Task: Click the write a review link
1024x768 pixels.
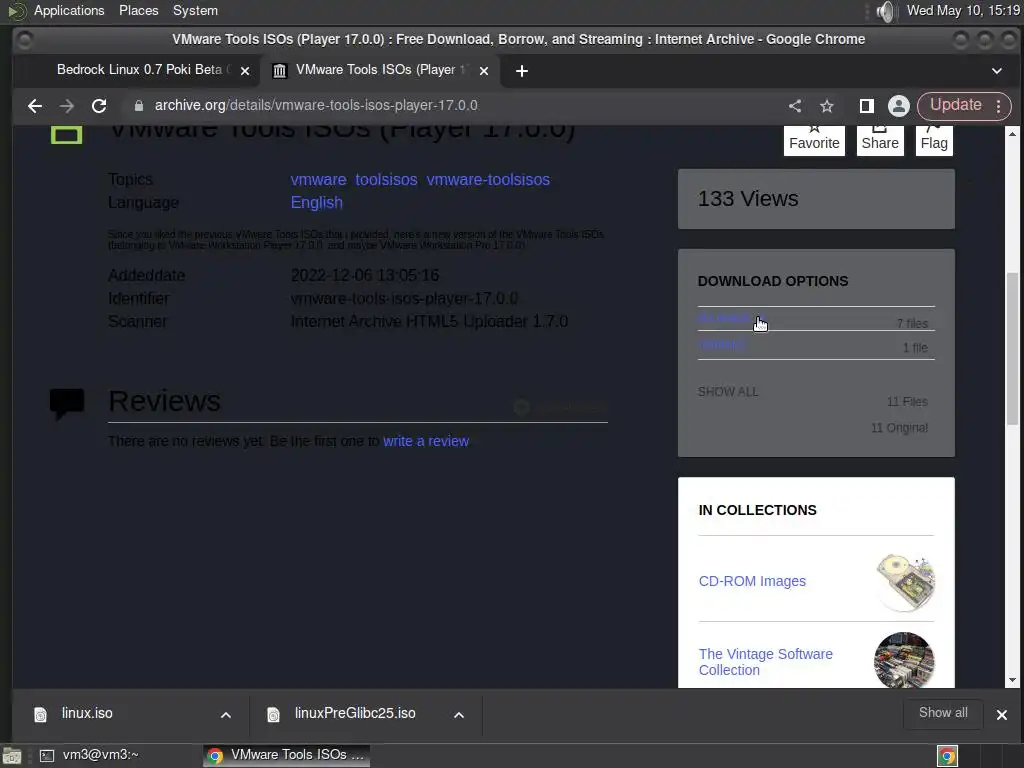Action: click(426, 441)
